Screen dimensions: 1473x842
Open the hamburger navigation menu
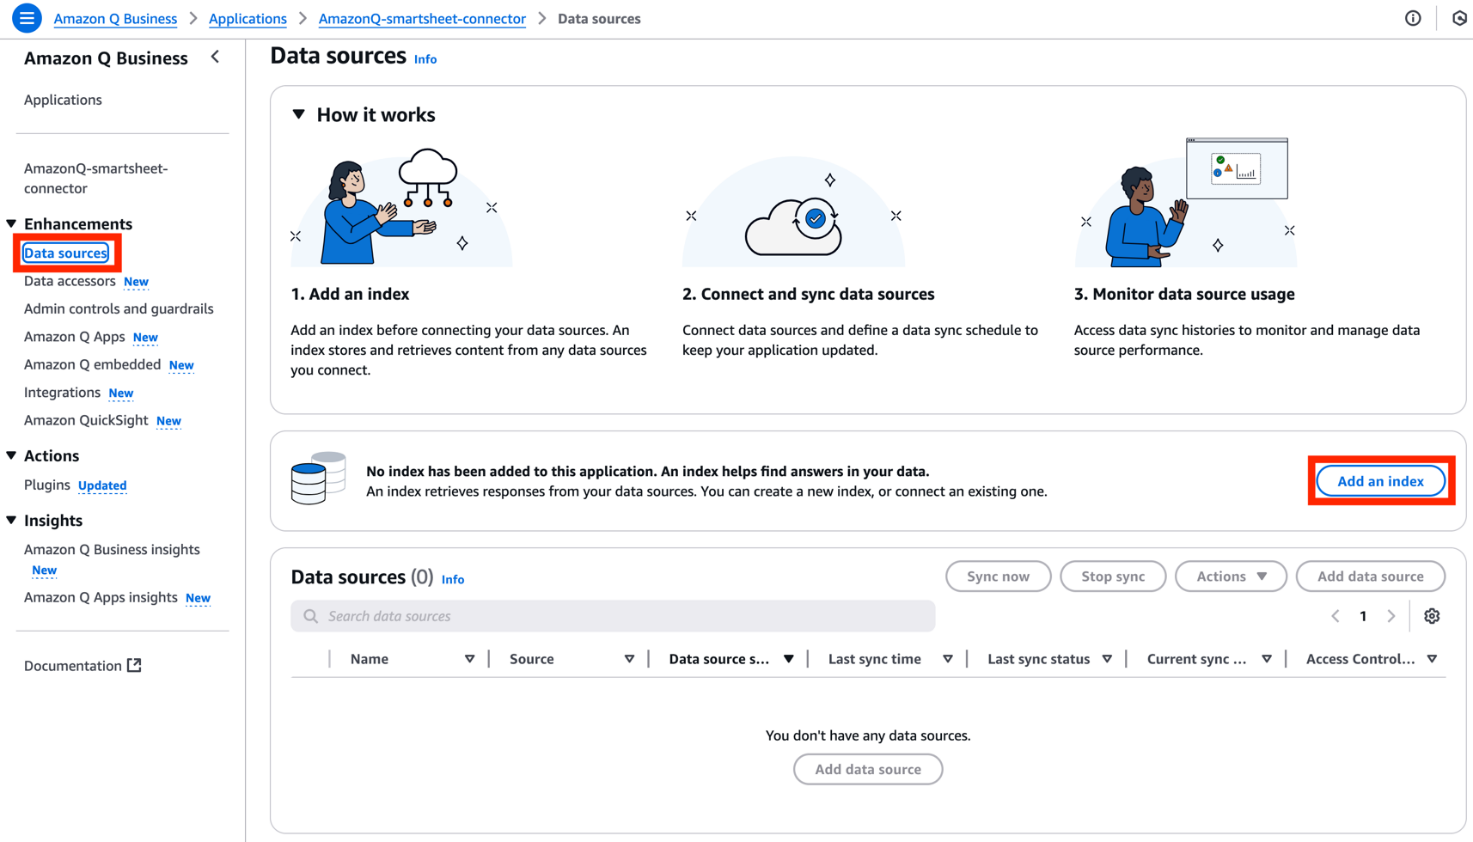click(x=27, y=18)
